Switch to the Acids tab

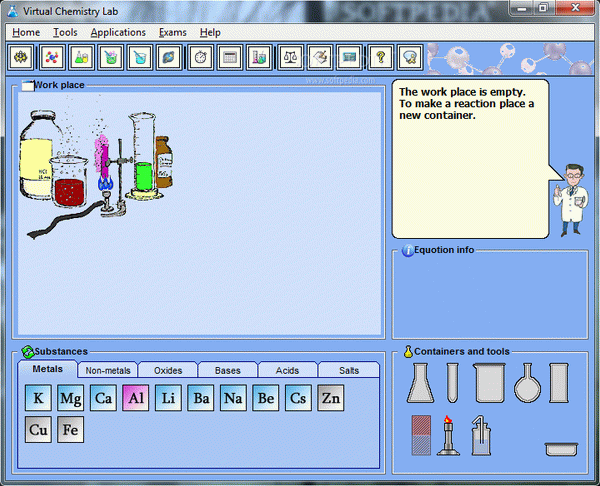click(287, 370)
